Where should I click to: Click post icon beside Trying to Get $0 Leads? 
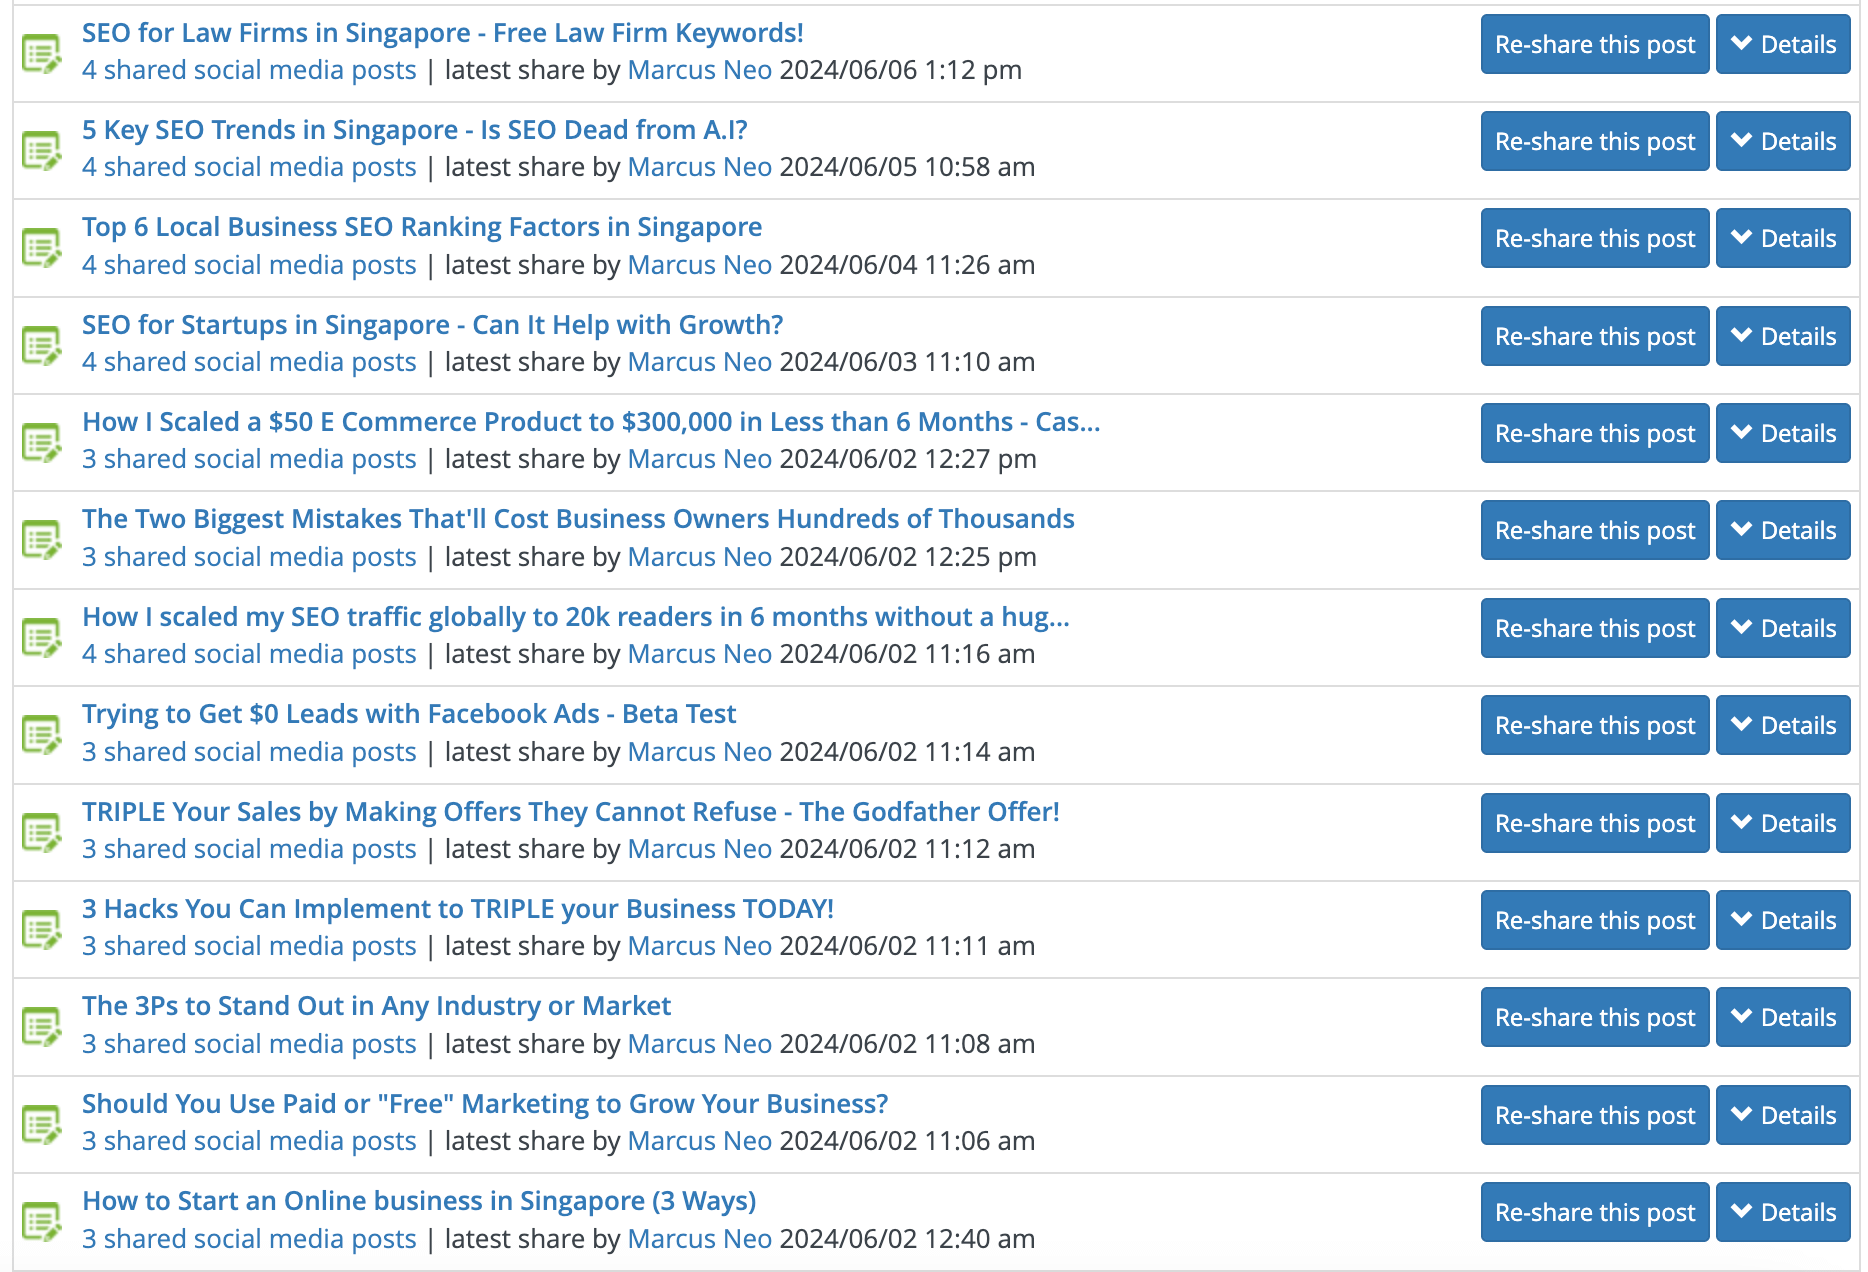tap(42, 734)
